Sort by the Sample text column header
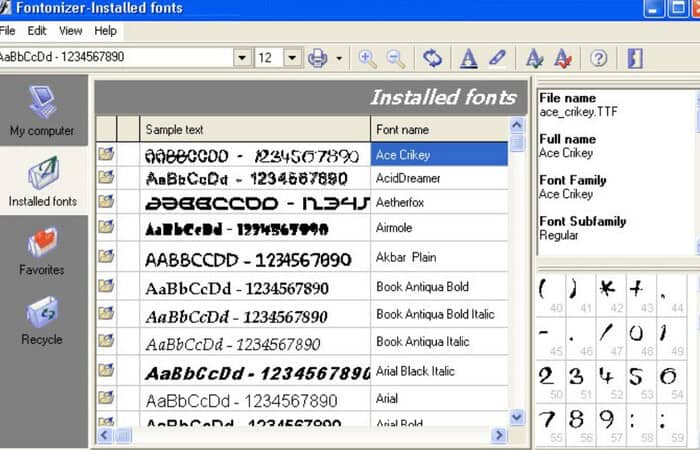Screen dimensions: 700x450 (x=255, y=129)
